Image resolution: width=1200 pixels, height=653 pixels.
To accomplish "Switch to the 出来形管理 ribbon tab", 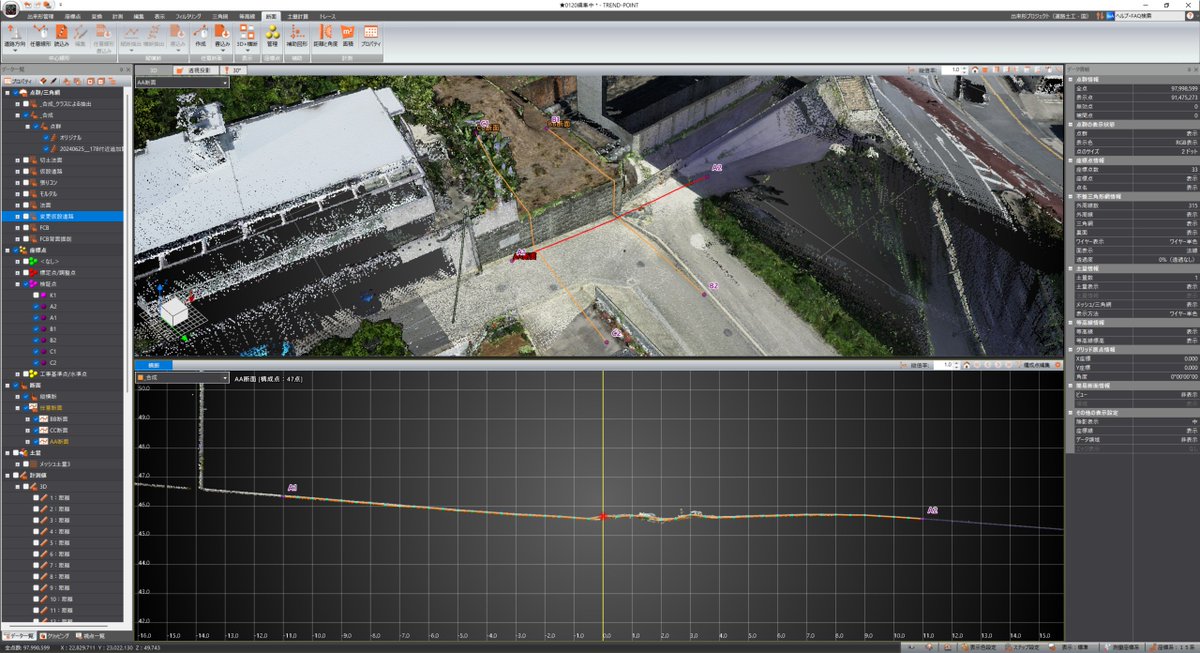I will [x=42, y=17].
